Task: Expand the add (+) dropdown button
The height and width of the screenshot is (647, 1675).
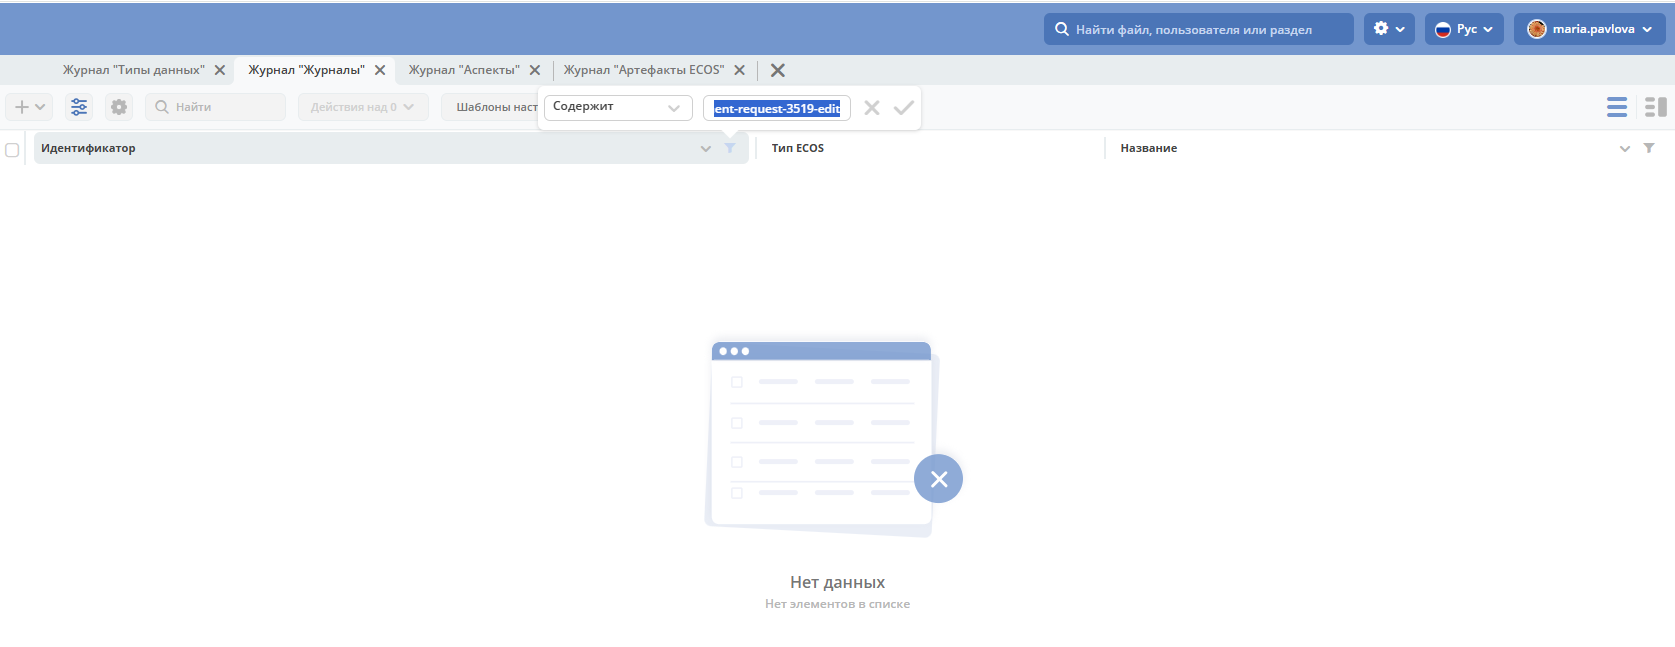Action: 29,107
